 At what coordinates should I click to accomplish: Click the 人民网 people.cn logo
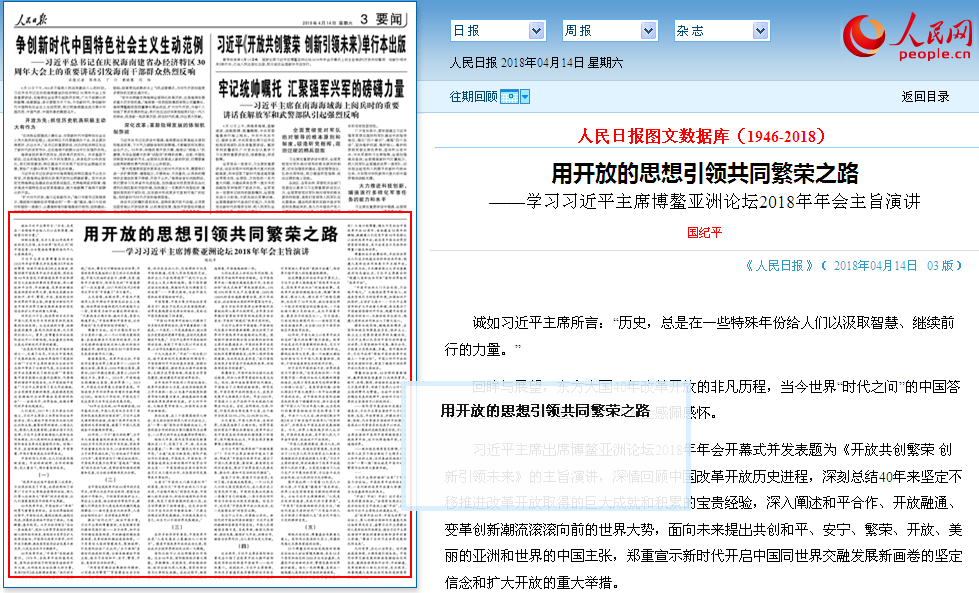[x=908, y=36]
